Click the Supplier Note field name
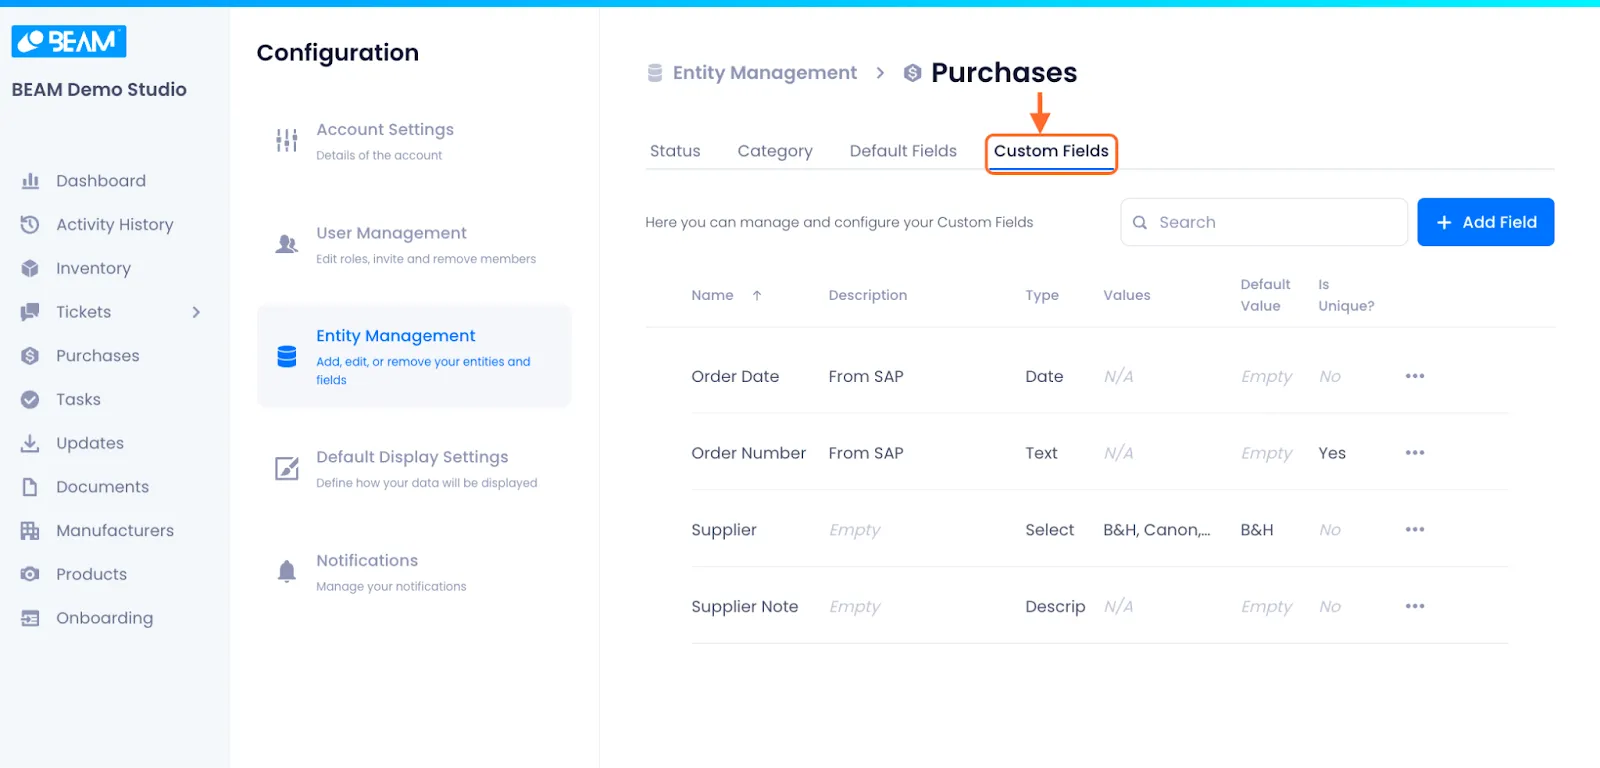 click(745, 606)
